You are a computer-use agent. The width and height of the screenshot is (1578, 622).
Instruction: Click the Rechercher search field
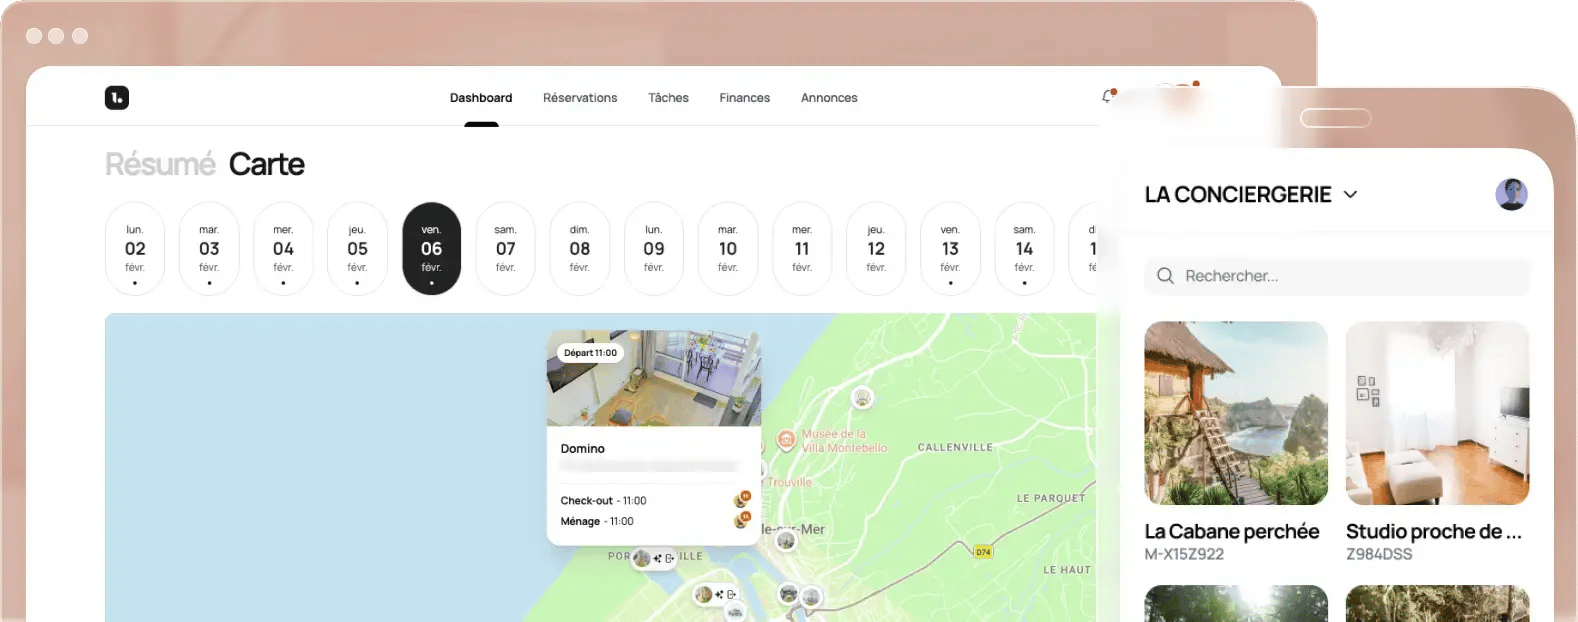pos(1337,276)
